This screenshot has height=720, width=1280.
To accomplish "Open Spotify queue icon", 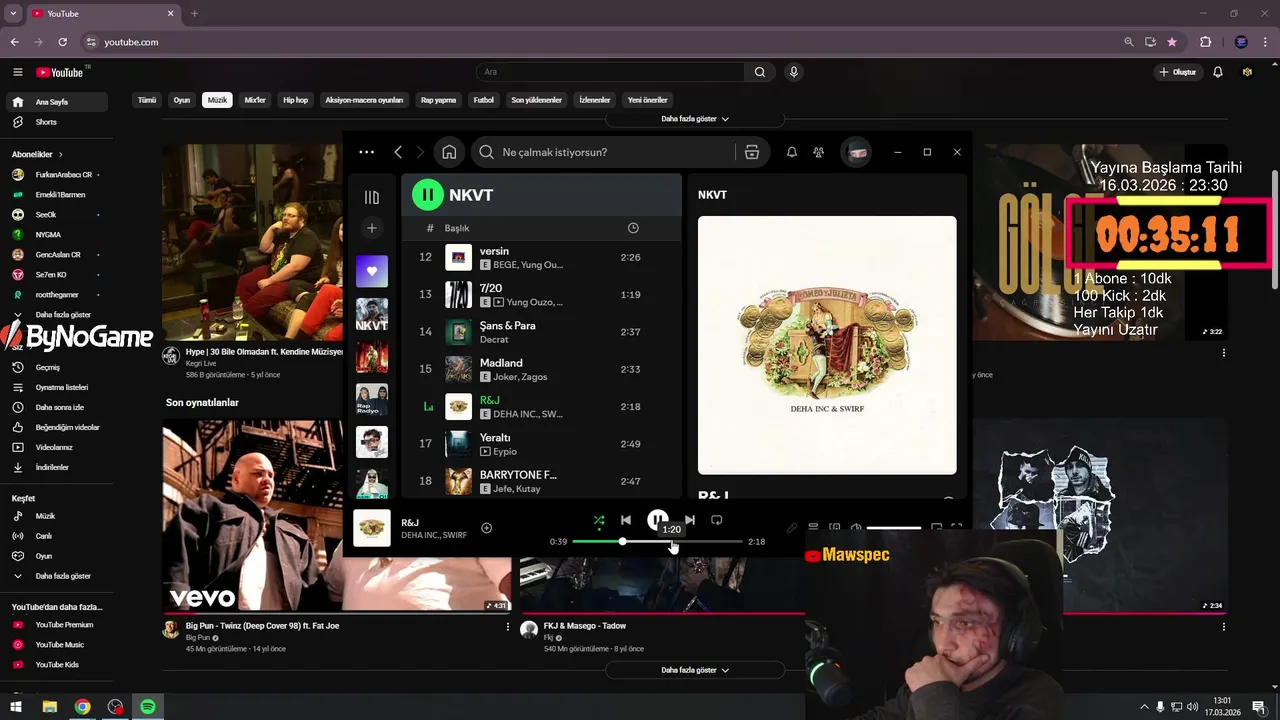I will click(813, 527).
